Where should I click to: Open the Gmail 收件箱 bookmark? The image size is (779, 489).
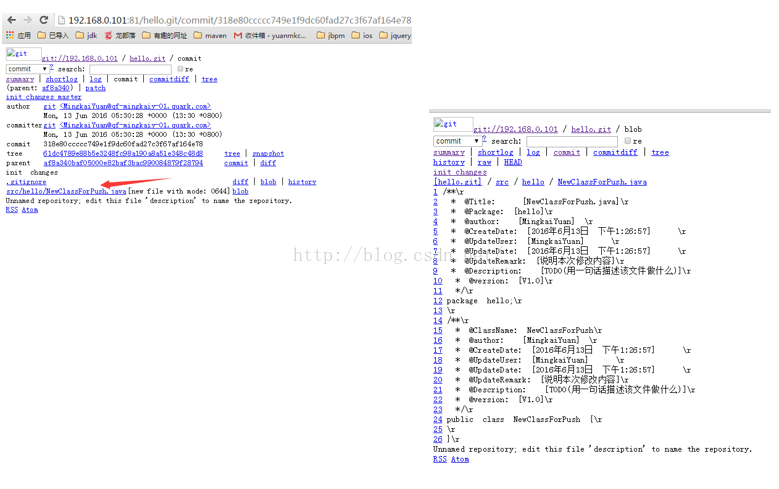coord(270,35)
